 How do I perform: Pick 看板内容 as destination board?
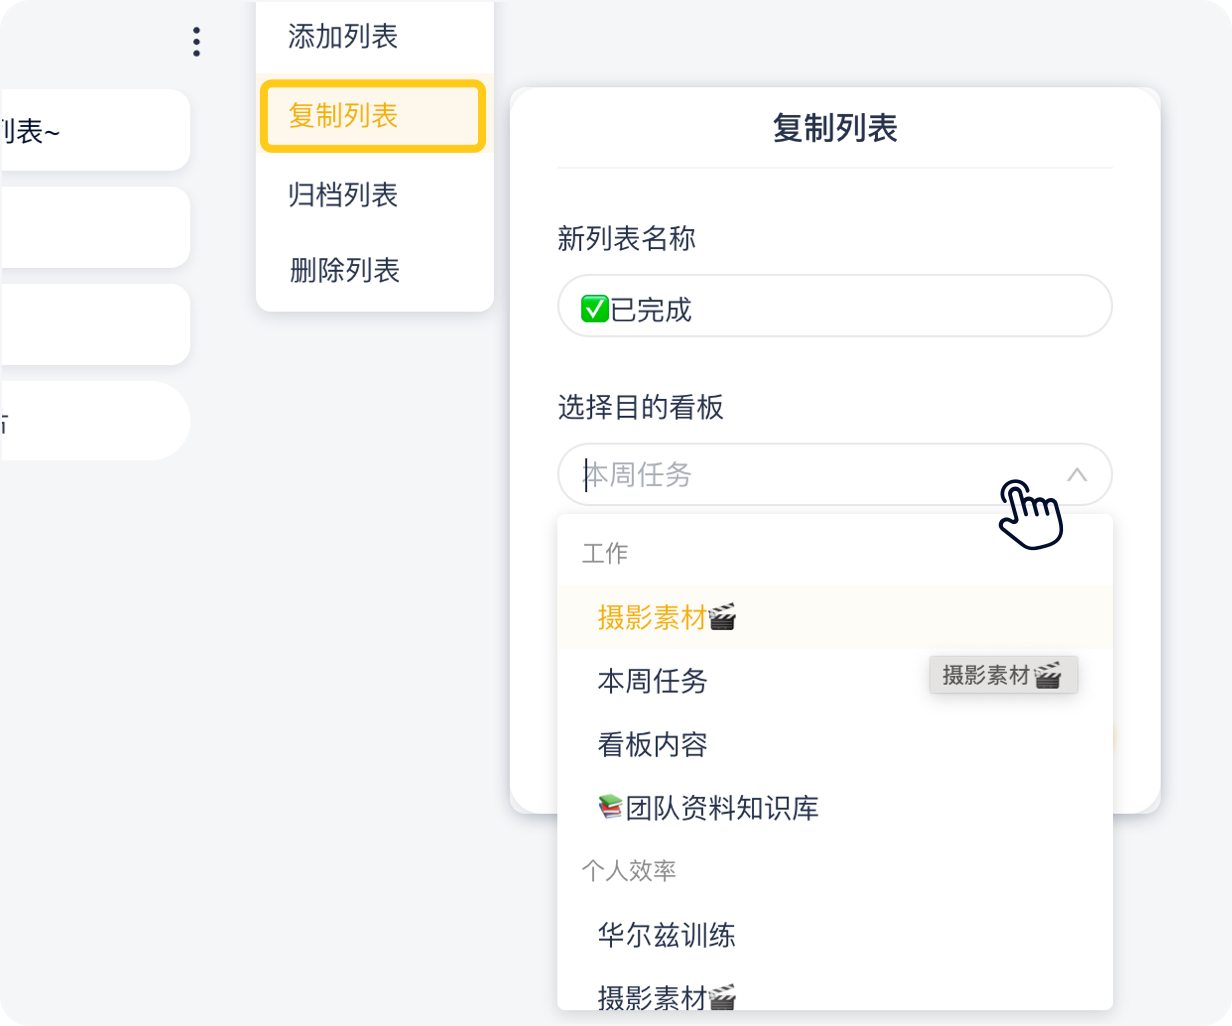[652, 745]
